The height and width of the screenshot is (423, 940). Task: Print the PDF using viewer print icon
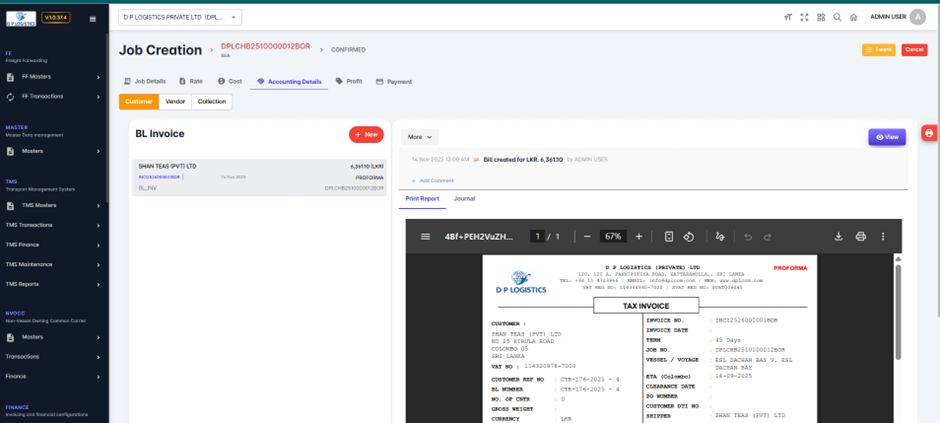pos(860,237)
